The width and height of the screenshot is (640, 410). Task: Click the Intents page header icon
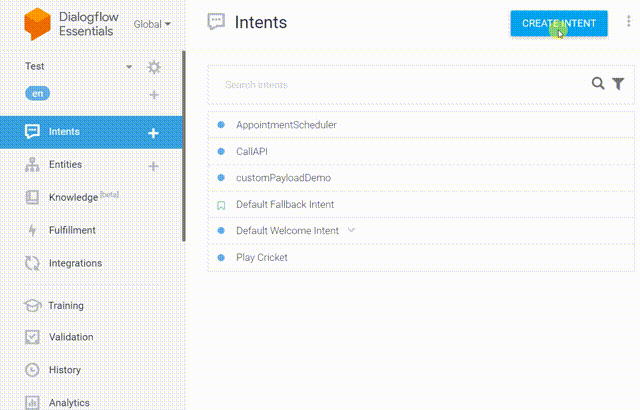click(x=216, y=21)
